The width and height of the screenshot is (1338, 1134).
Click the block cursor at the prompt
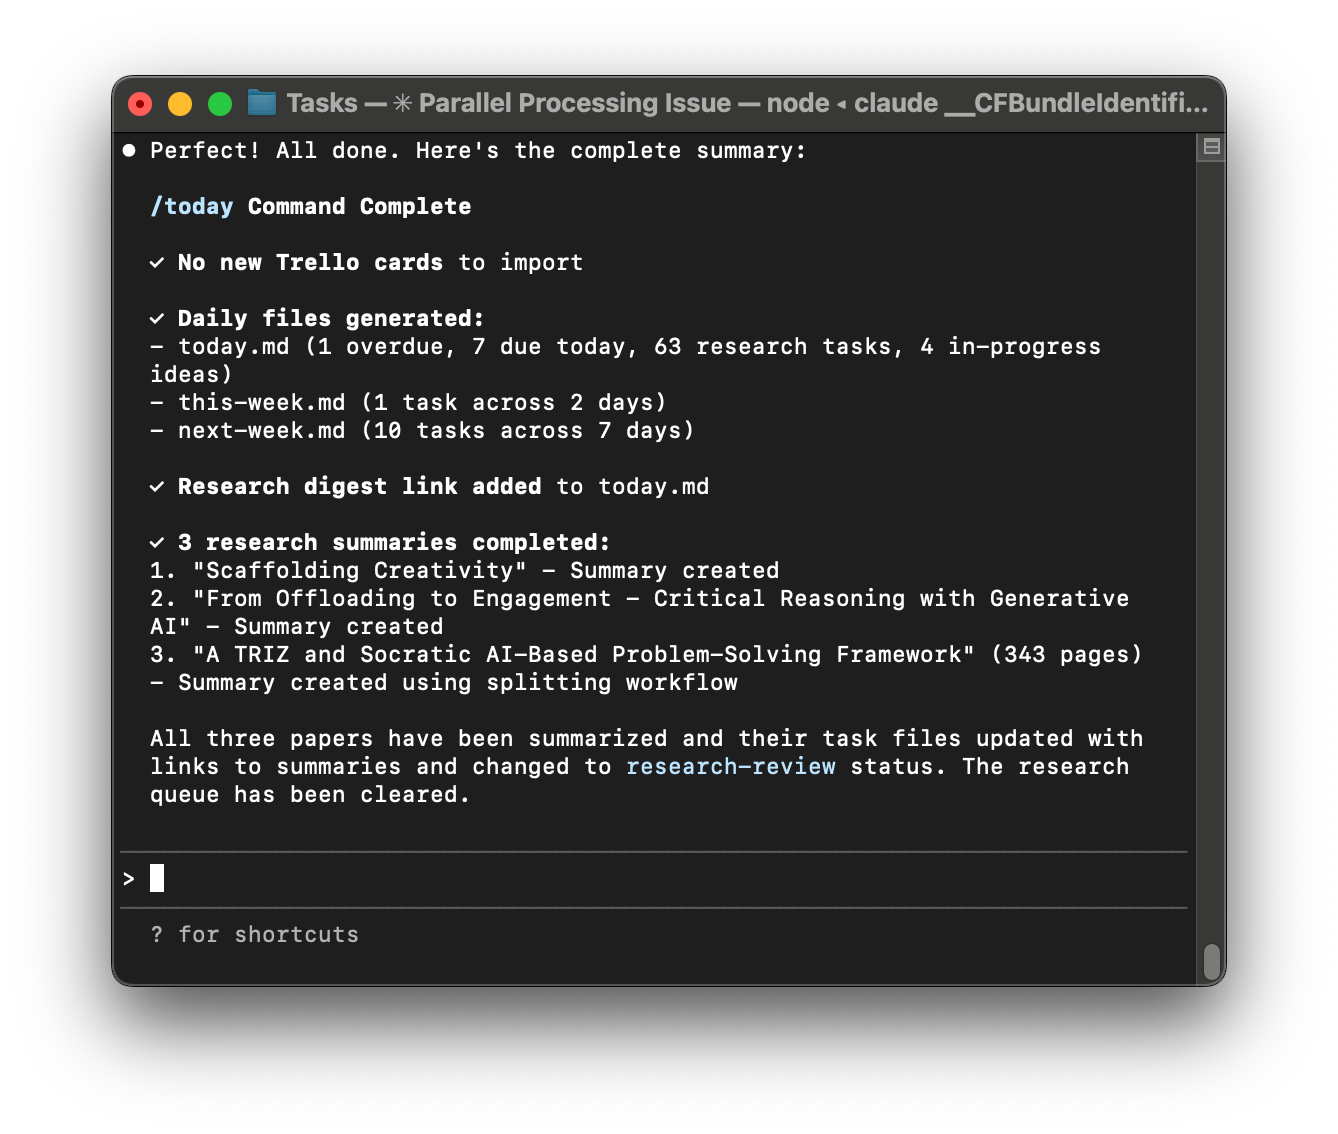[157, 877]
